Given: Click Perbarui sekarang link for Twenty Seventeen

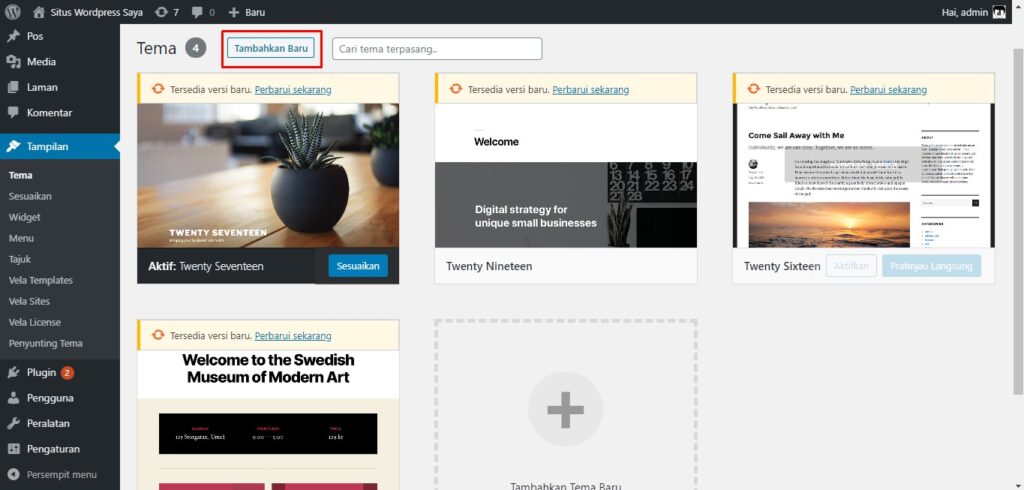Looking at the screenshot, I should pyautogui.click(x=293, y=90).
